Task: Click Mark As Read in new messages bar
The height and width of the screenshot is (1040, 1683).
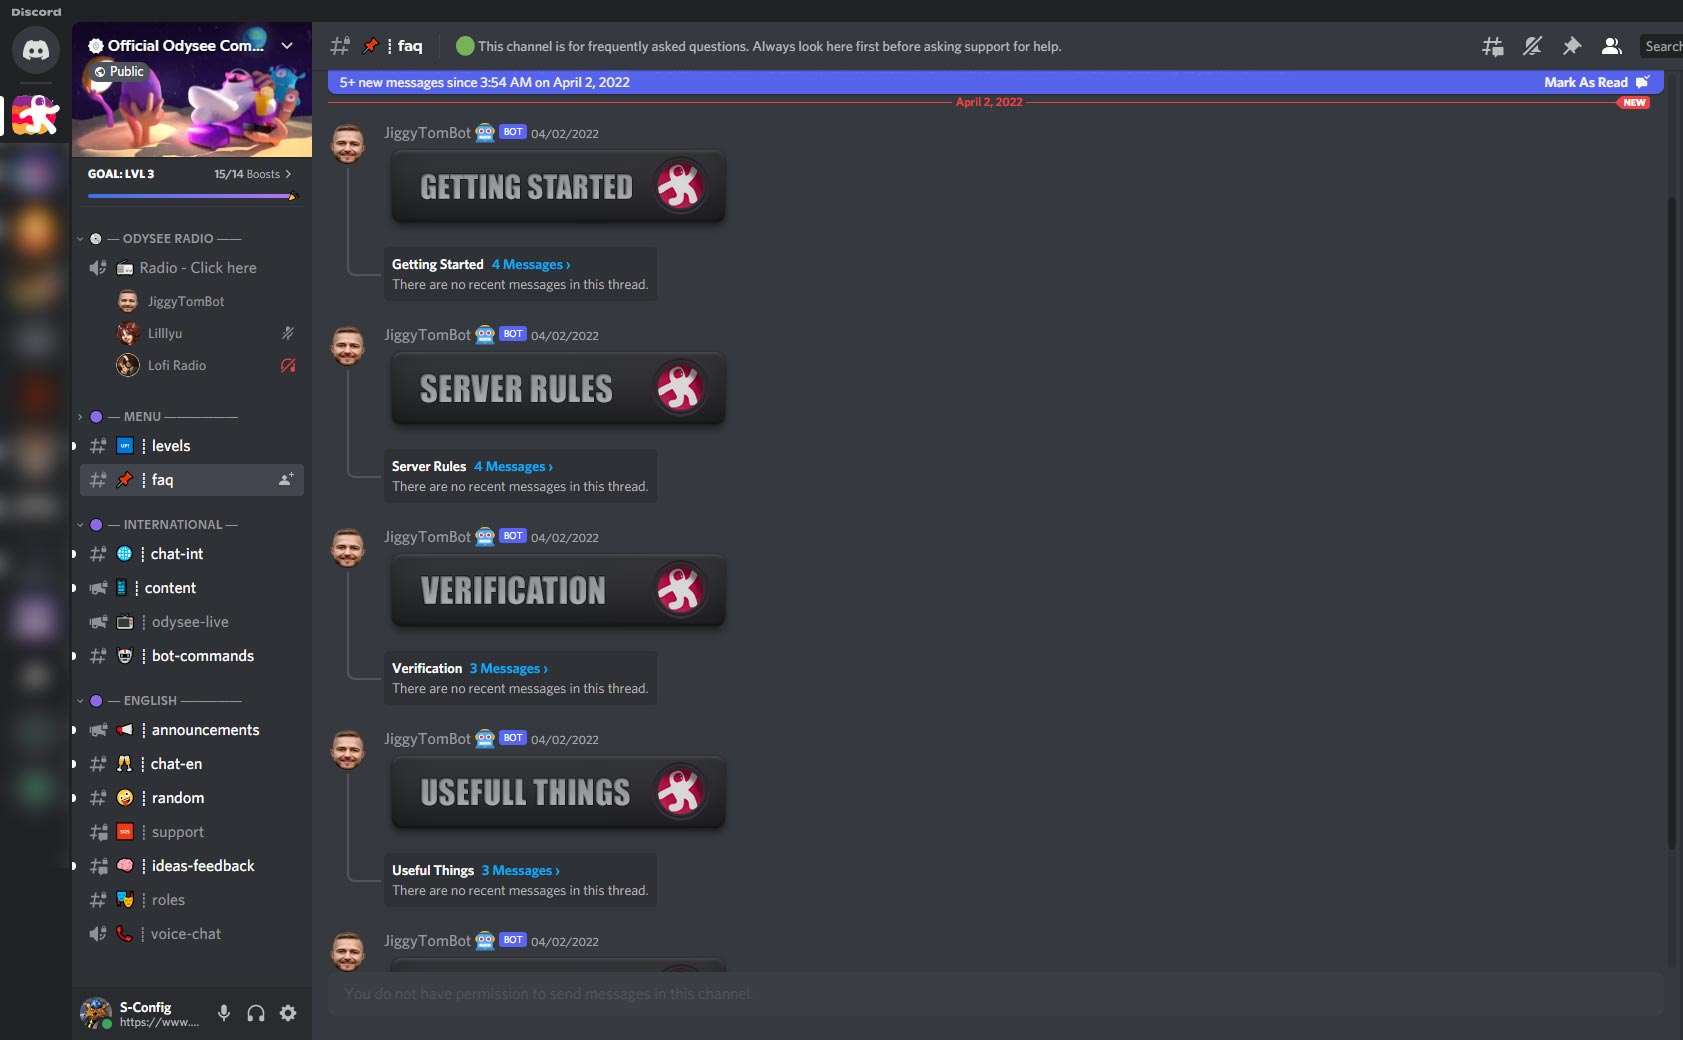Action: [x=1596, y=82]
